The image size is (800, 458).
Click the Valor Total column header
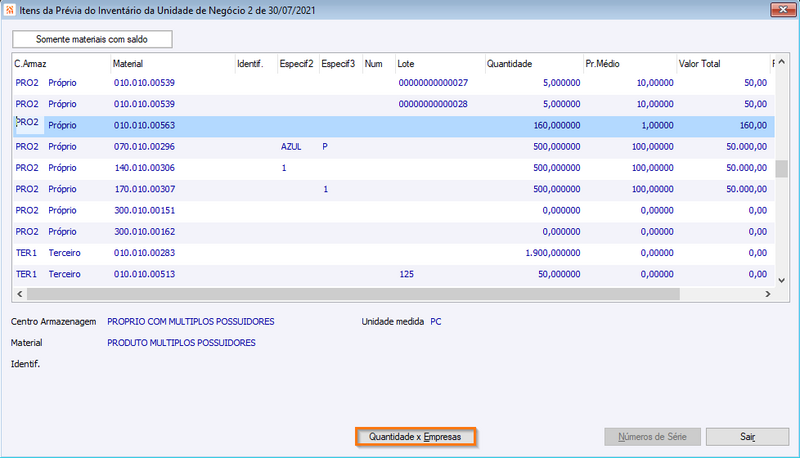point(723,64)
